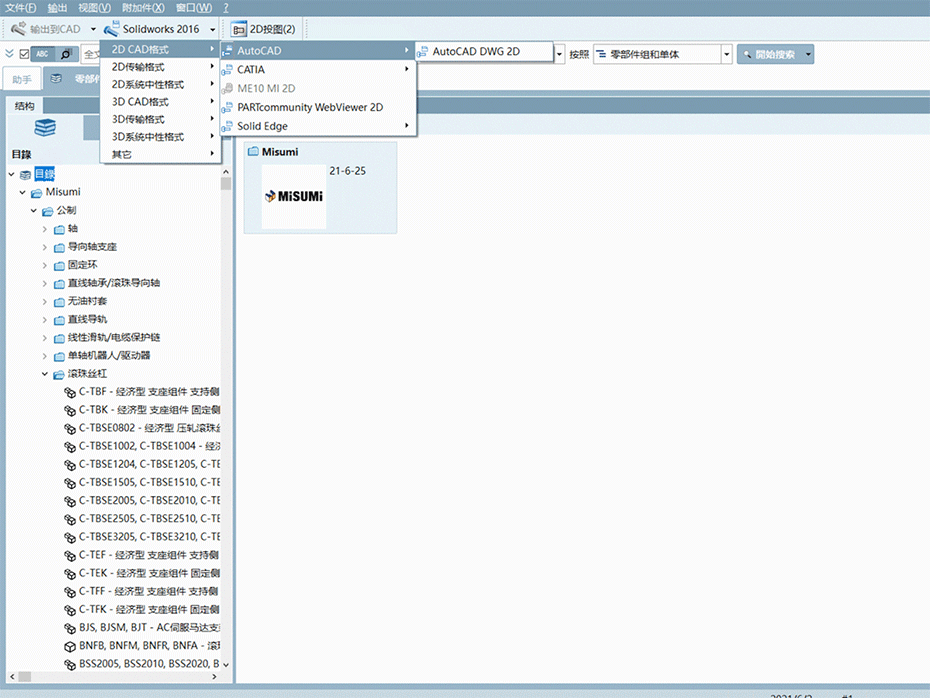Screen dimensions: 930x698
Task: Toggle the ABC text search mode
Action: (42, 54)
